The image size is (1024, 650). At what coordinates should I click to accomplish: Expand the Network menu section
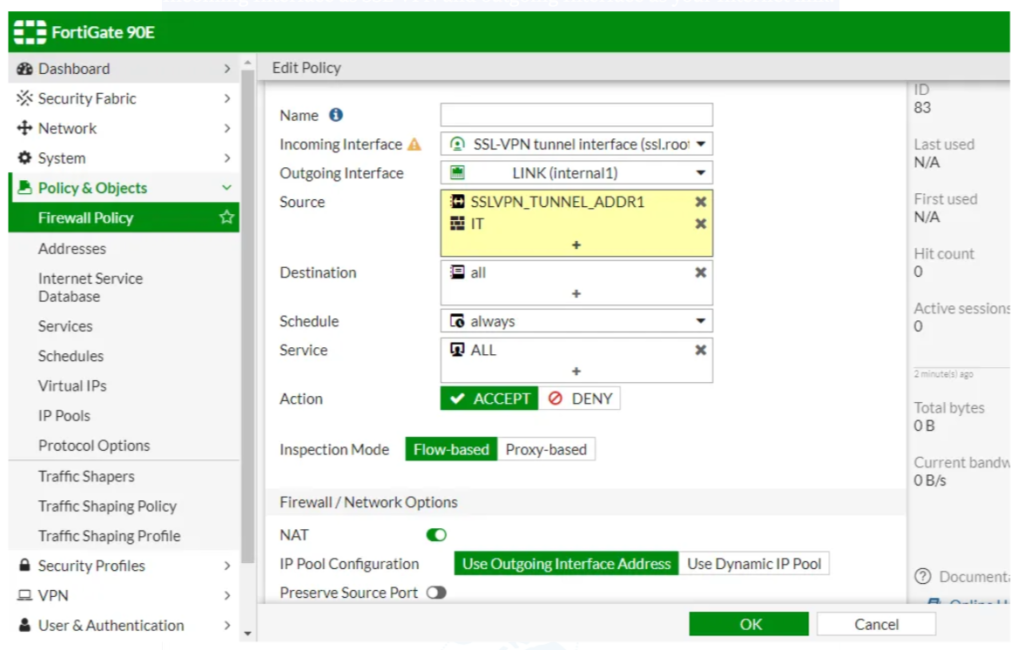pyautogui.click(x=124, y=128)
